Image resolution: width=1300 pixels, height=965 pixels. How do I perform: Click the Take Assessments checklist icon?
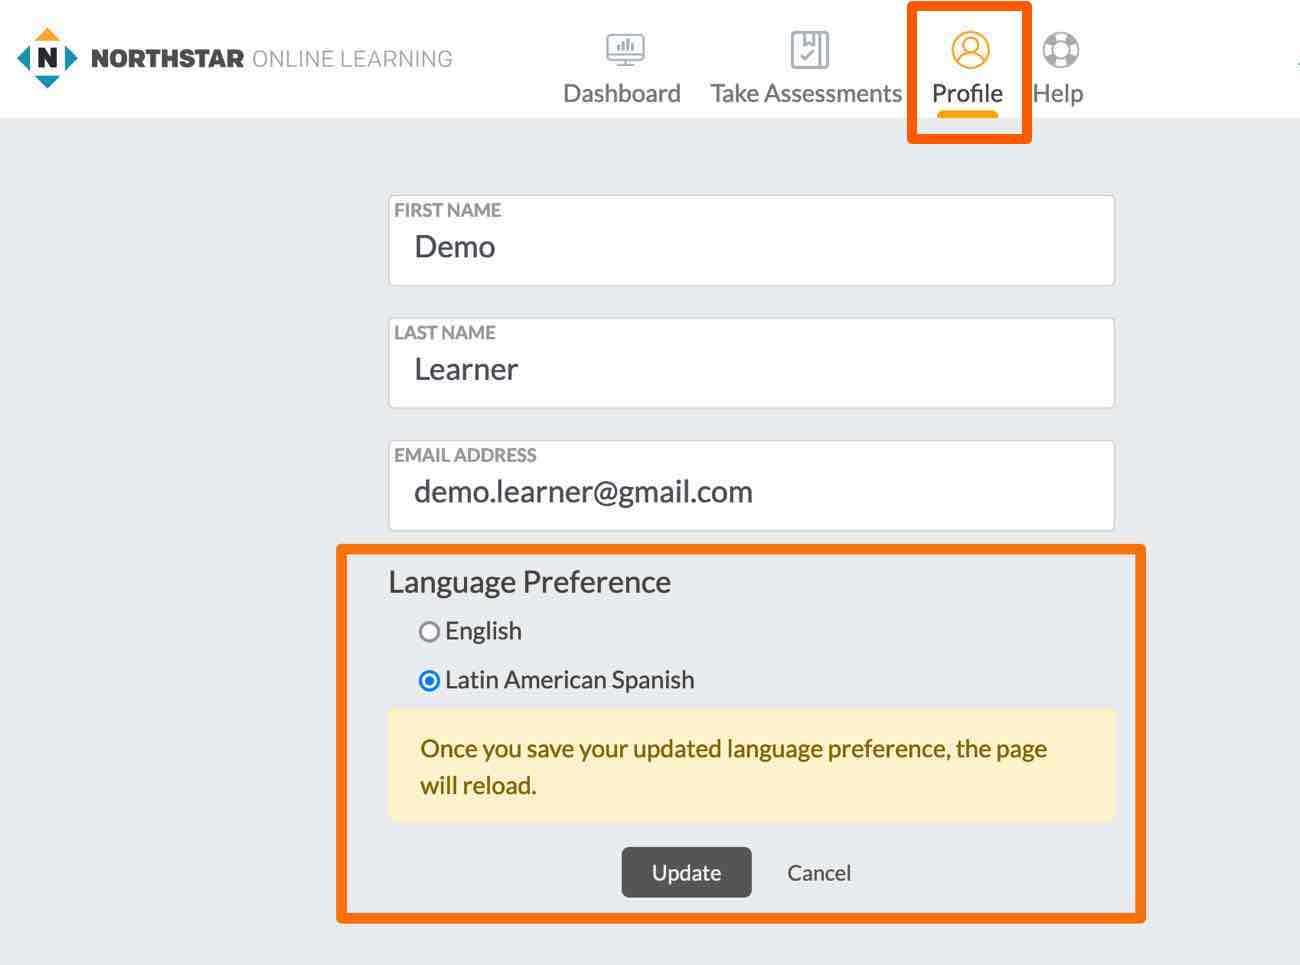809,49
